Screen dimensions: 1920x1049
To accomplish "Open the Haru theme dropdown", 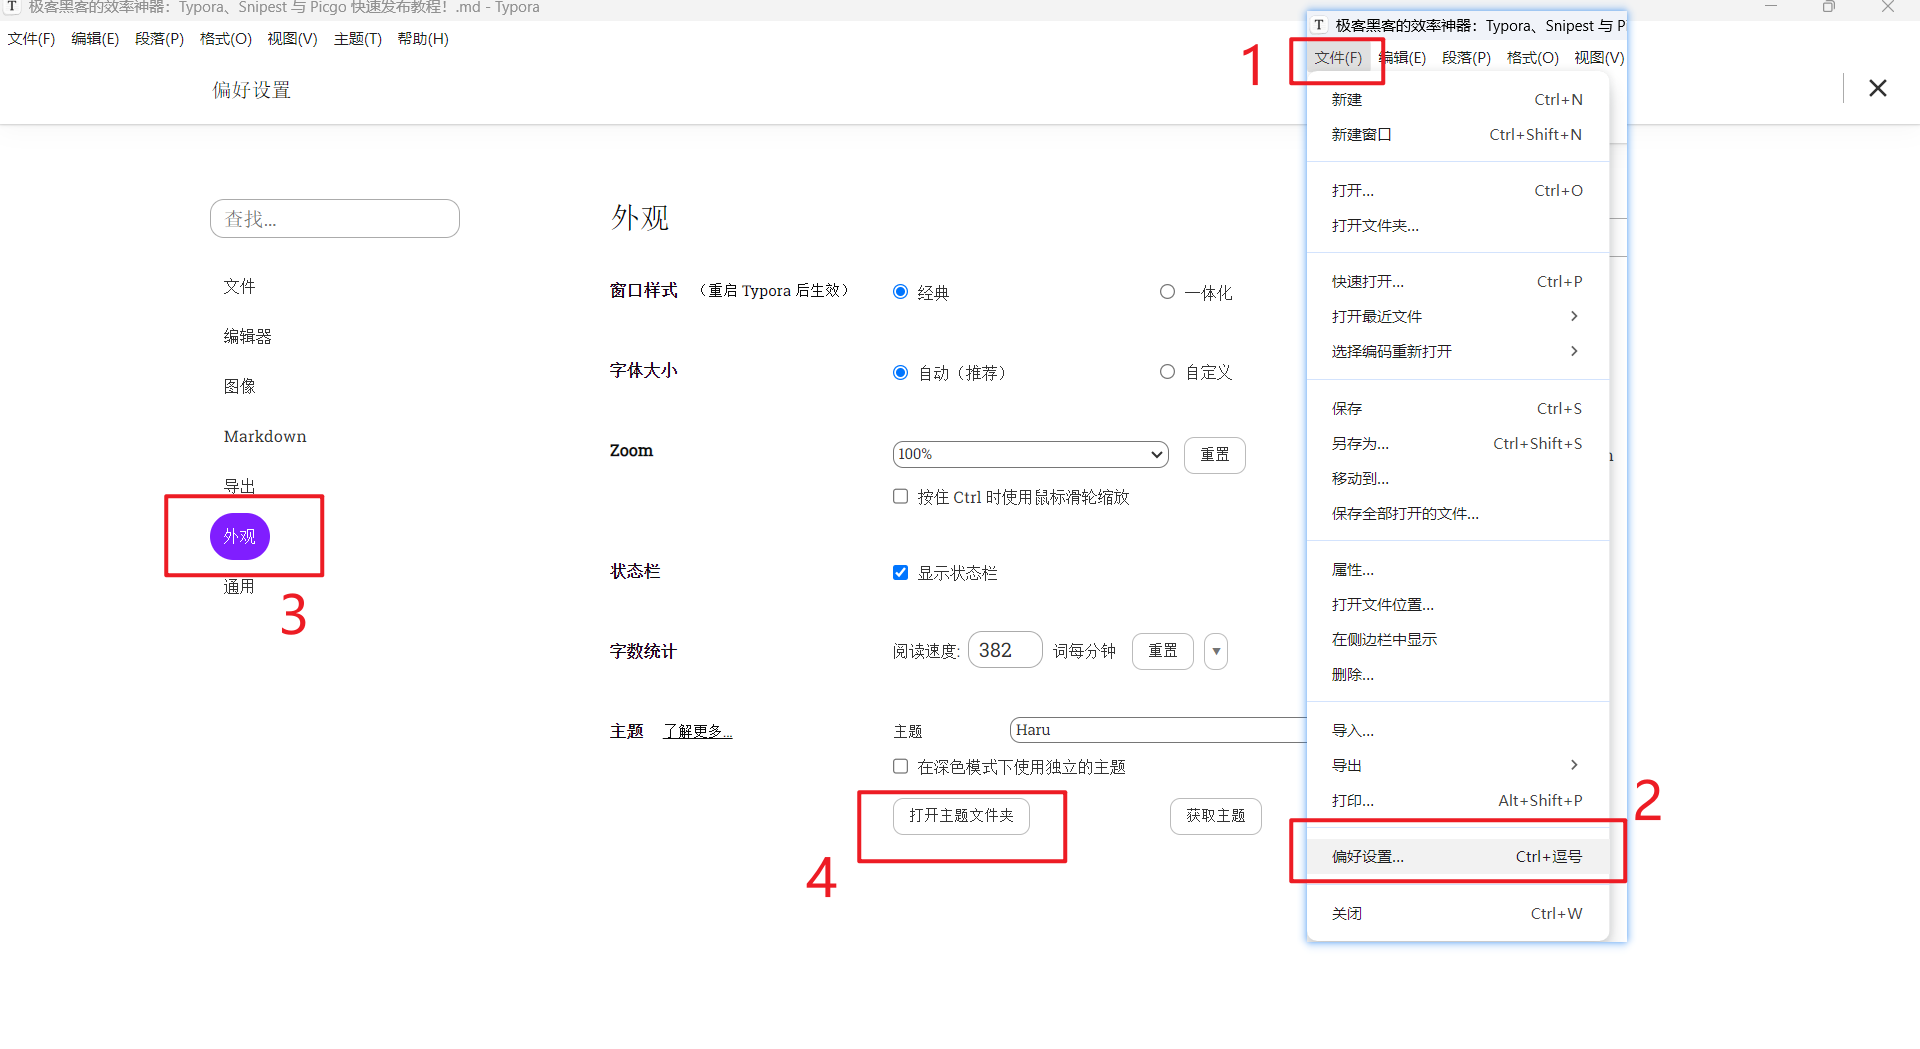I will click(x=1158, y=730).
